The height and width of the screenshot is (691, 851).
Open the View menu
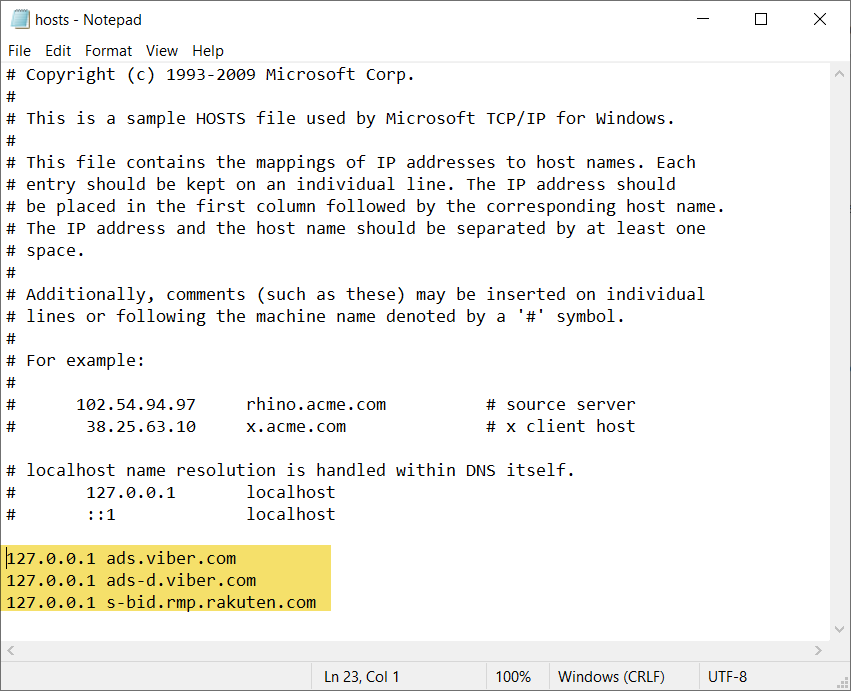(162, 51)
